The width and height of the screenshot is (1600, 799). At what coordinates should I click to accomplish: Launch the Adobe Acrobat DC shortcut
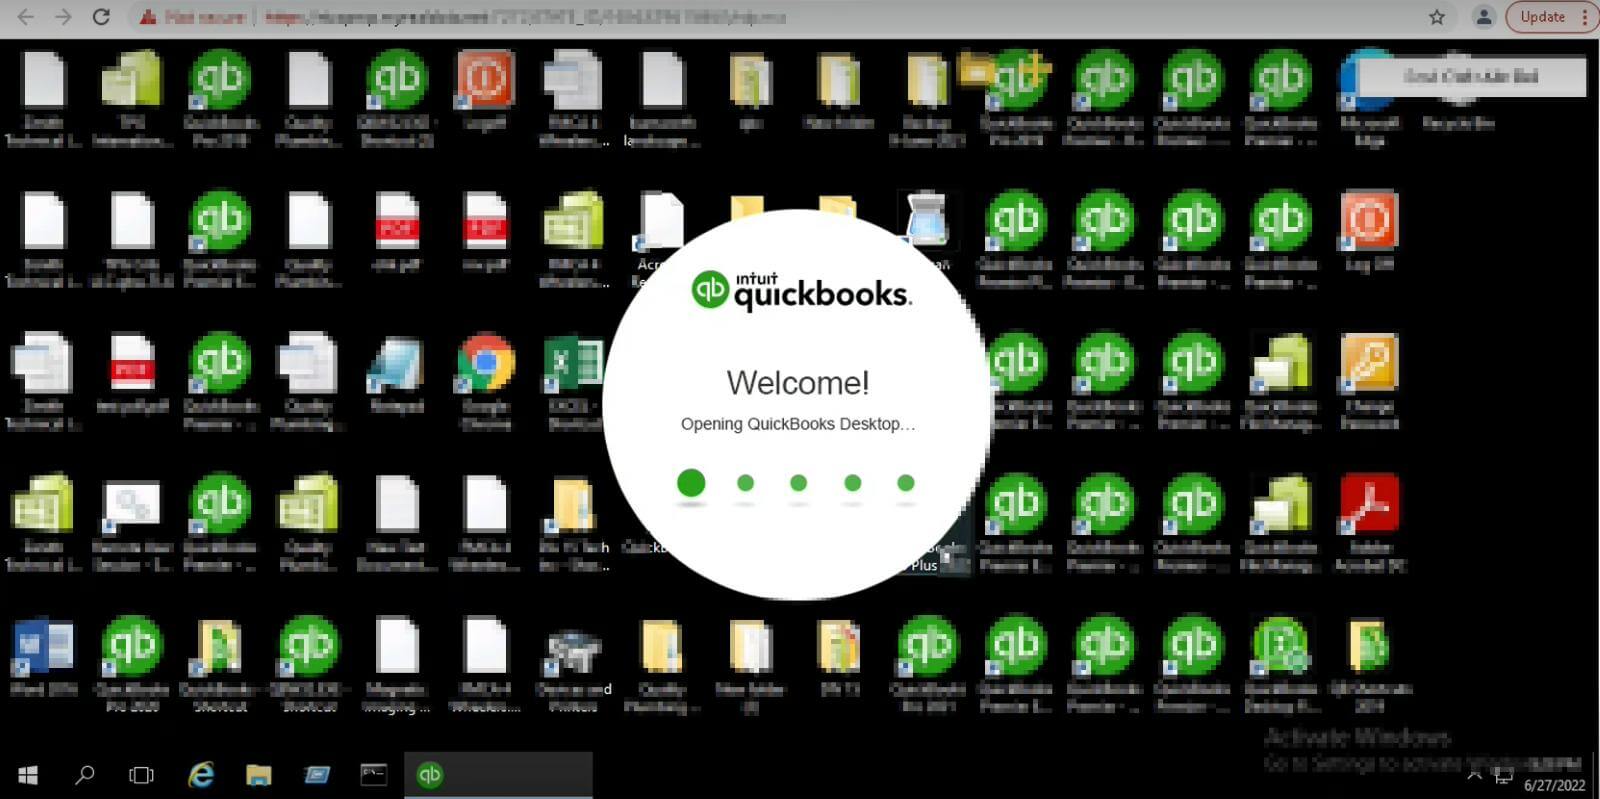pos(1369,504)
